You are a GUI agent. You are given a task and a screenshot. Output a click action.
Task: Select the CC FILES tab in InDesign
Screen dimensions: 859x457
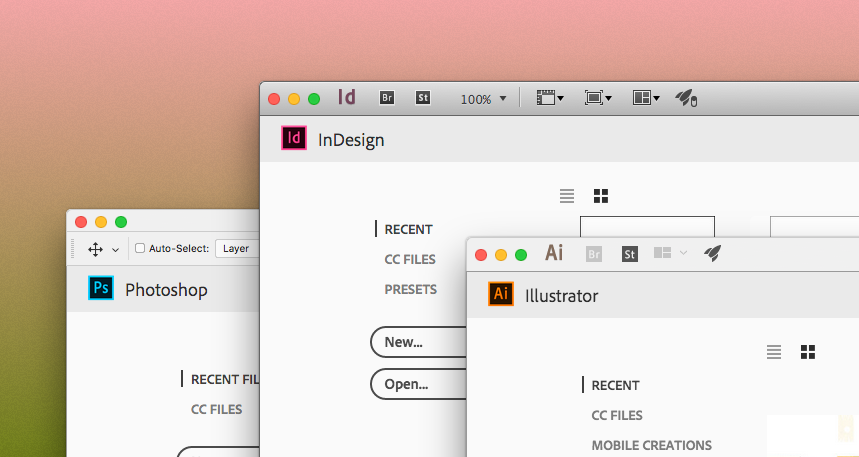(x=410, y=259)
